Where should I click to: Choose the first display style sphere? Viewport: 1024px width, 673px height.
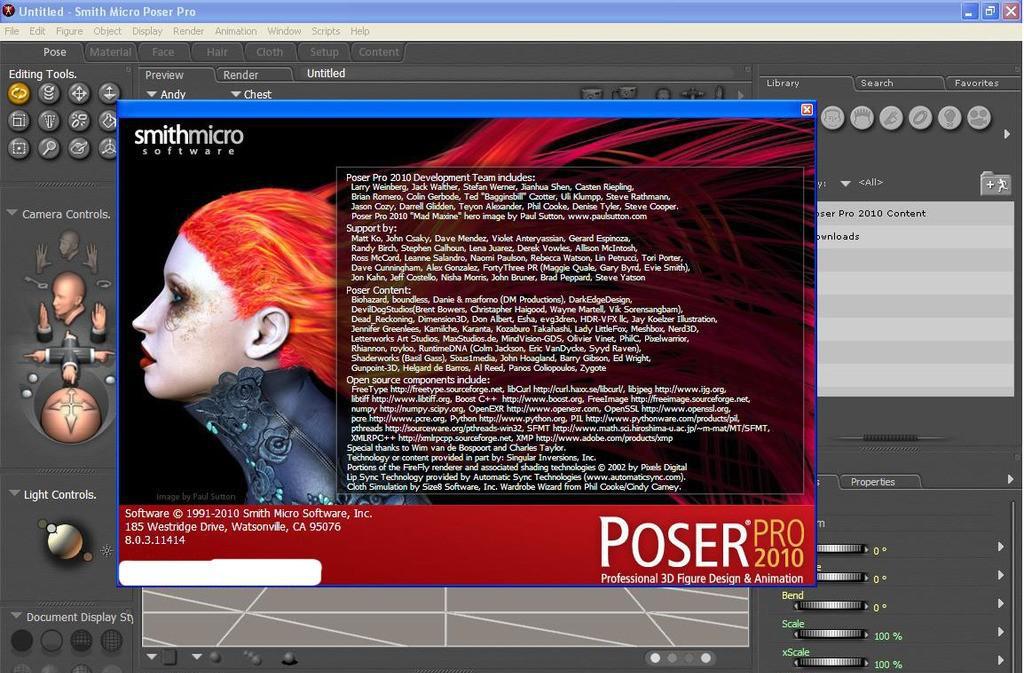[x=22, y=640]
